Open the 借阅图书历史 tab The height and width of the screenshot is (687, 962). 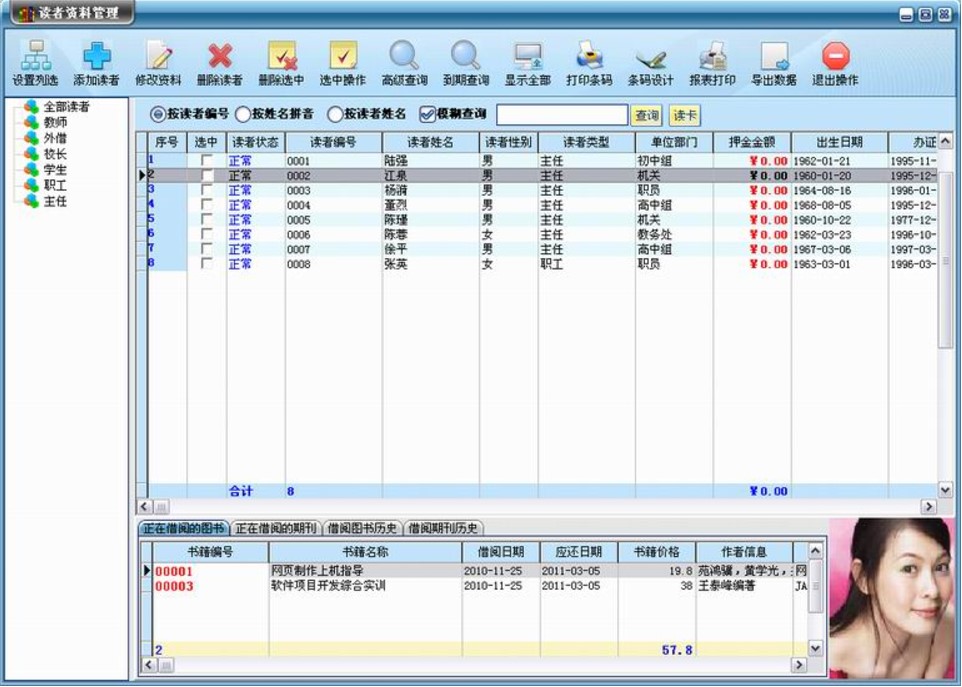pyautogui.click(x=362, y=528)
